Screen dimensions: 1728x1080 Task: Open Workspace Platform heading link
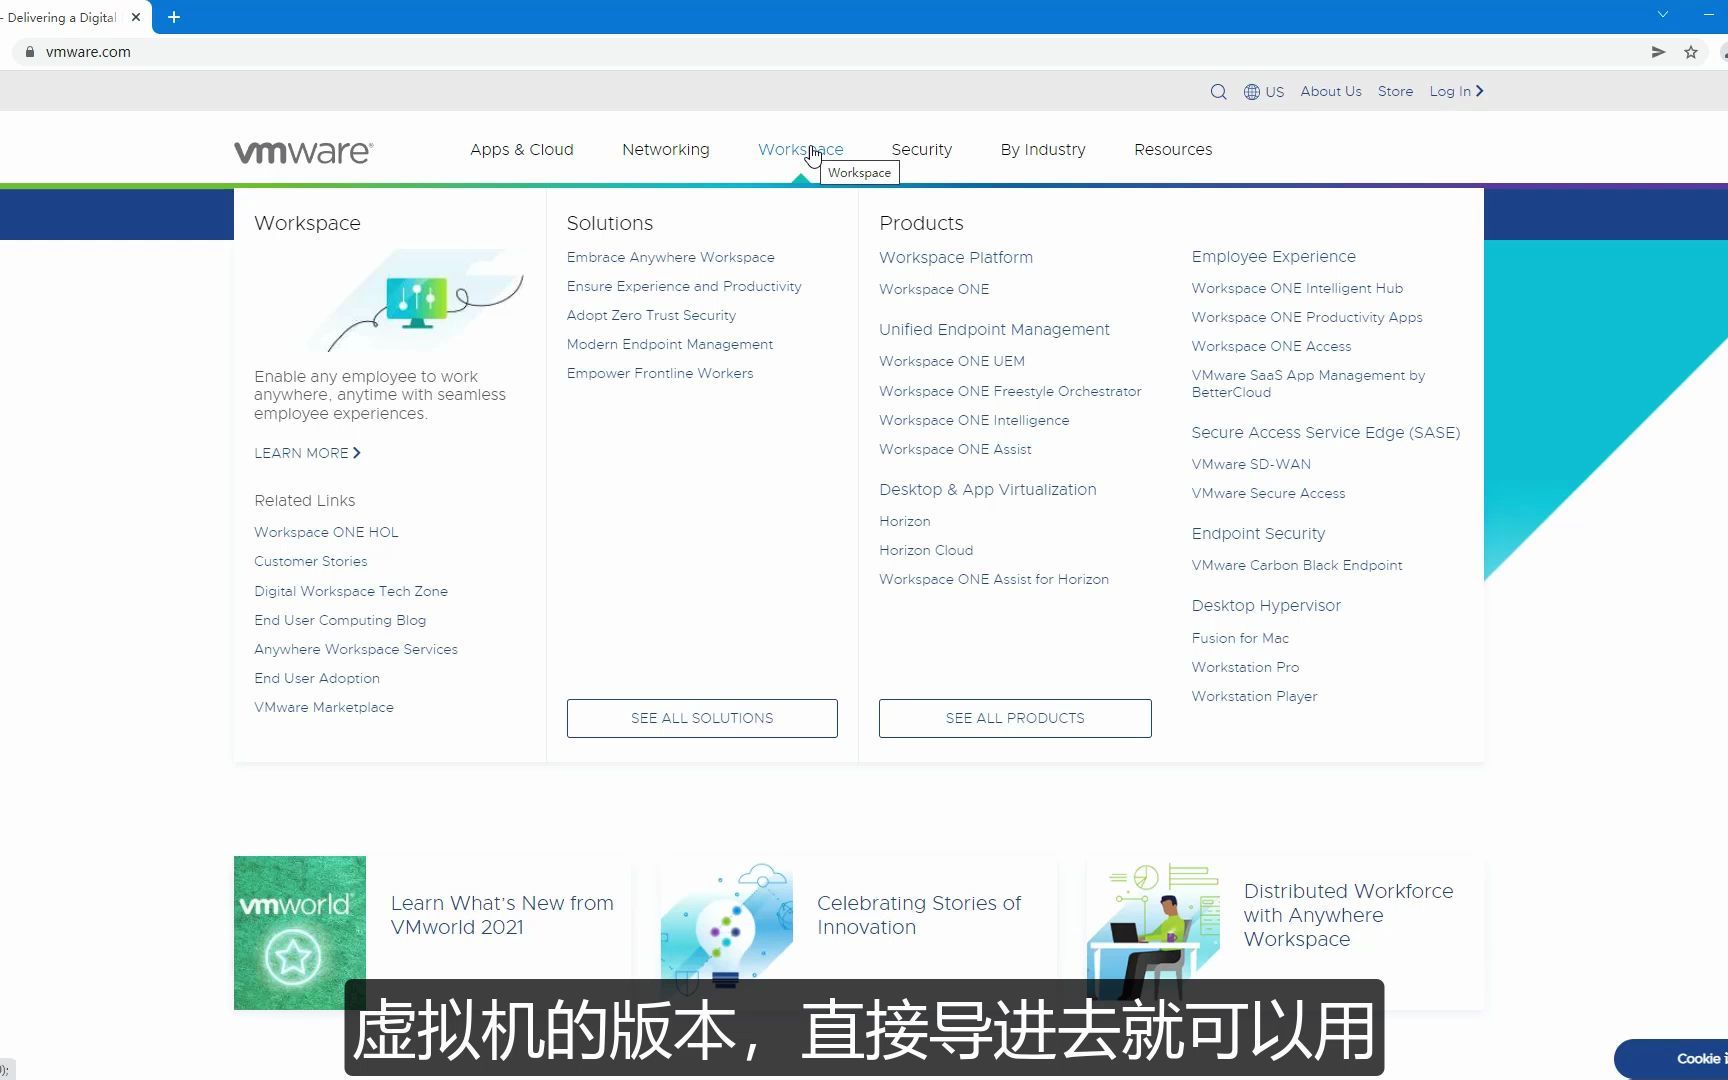click(956, 257)
